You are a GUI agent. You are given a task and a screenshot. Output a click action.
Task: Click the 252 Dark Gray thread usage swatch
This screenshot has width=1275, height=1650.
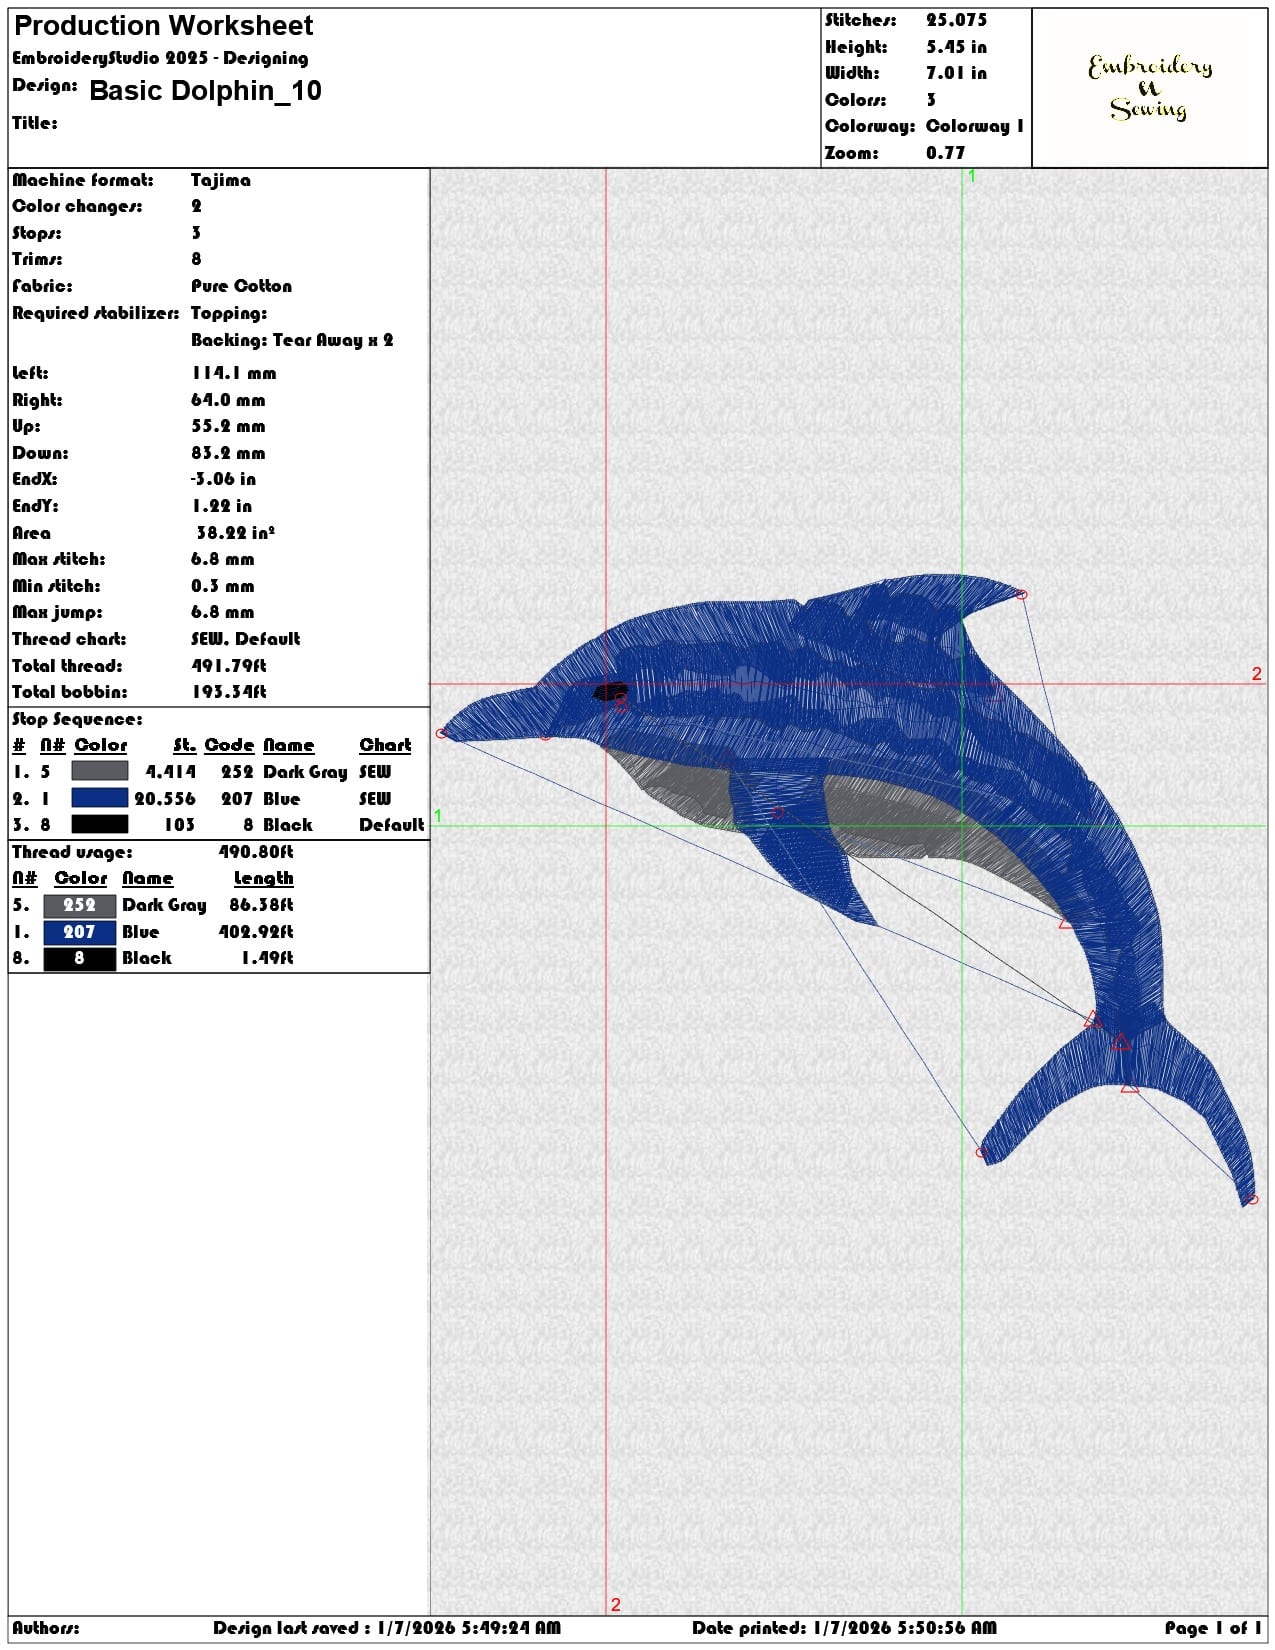click(x=80, y=905)
